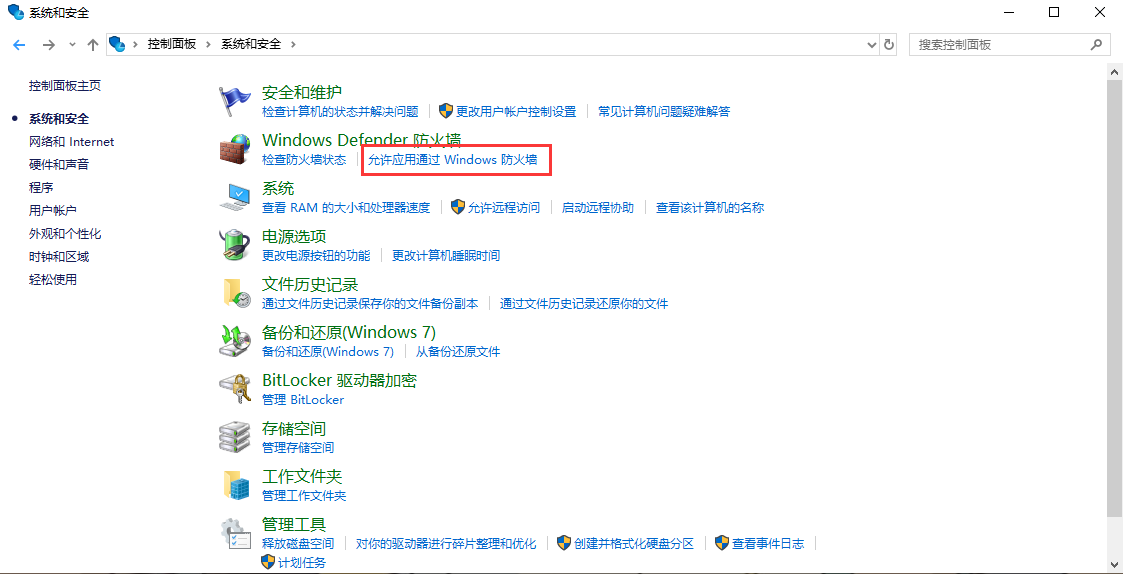Image resolution: width=1123 pixels, height=574 pixels.
Task: Click the refresh button next to address bar
Action: point(889,44)
